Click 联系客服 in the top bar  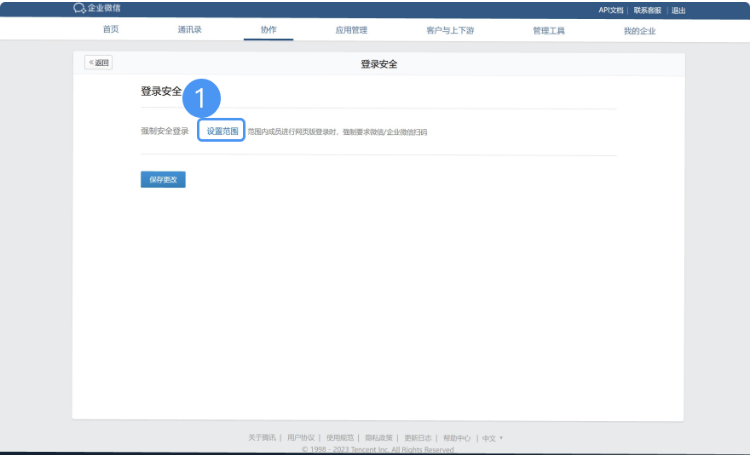pyautogui.click(x=647, y=10)
